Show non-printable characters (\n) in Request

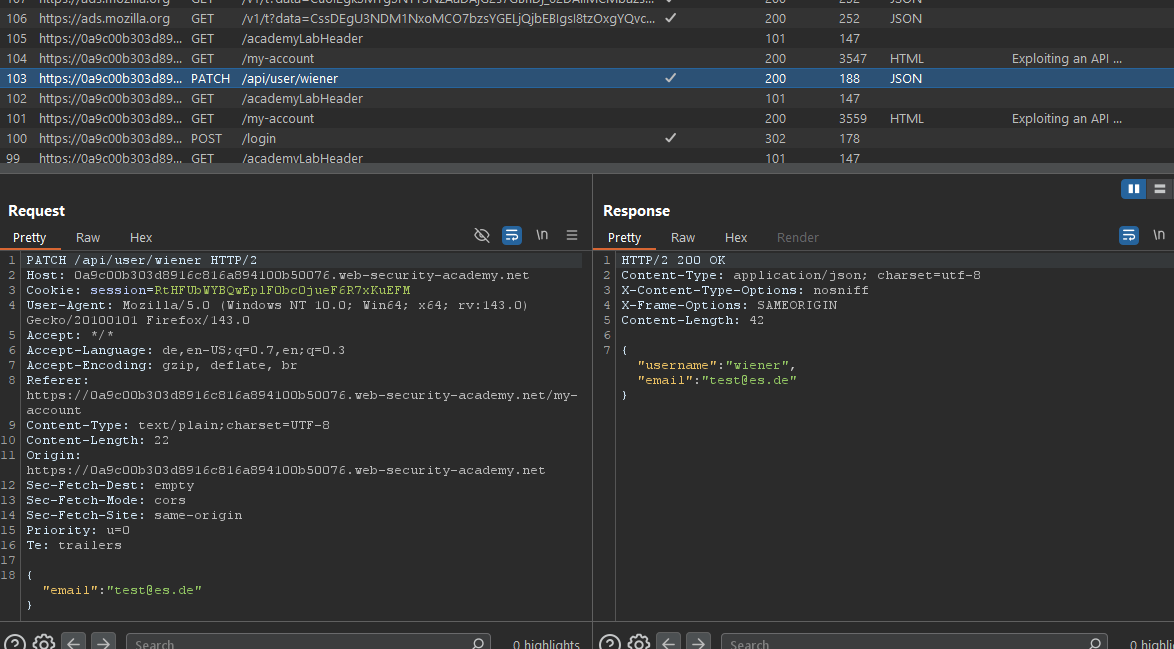click(542, 235)
